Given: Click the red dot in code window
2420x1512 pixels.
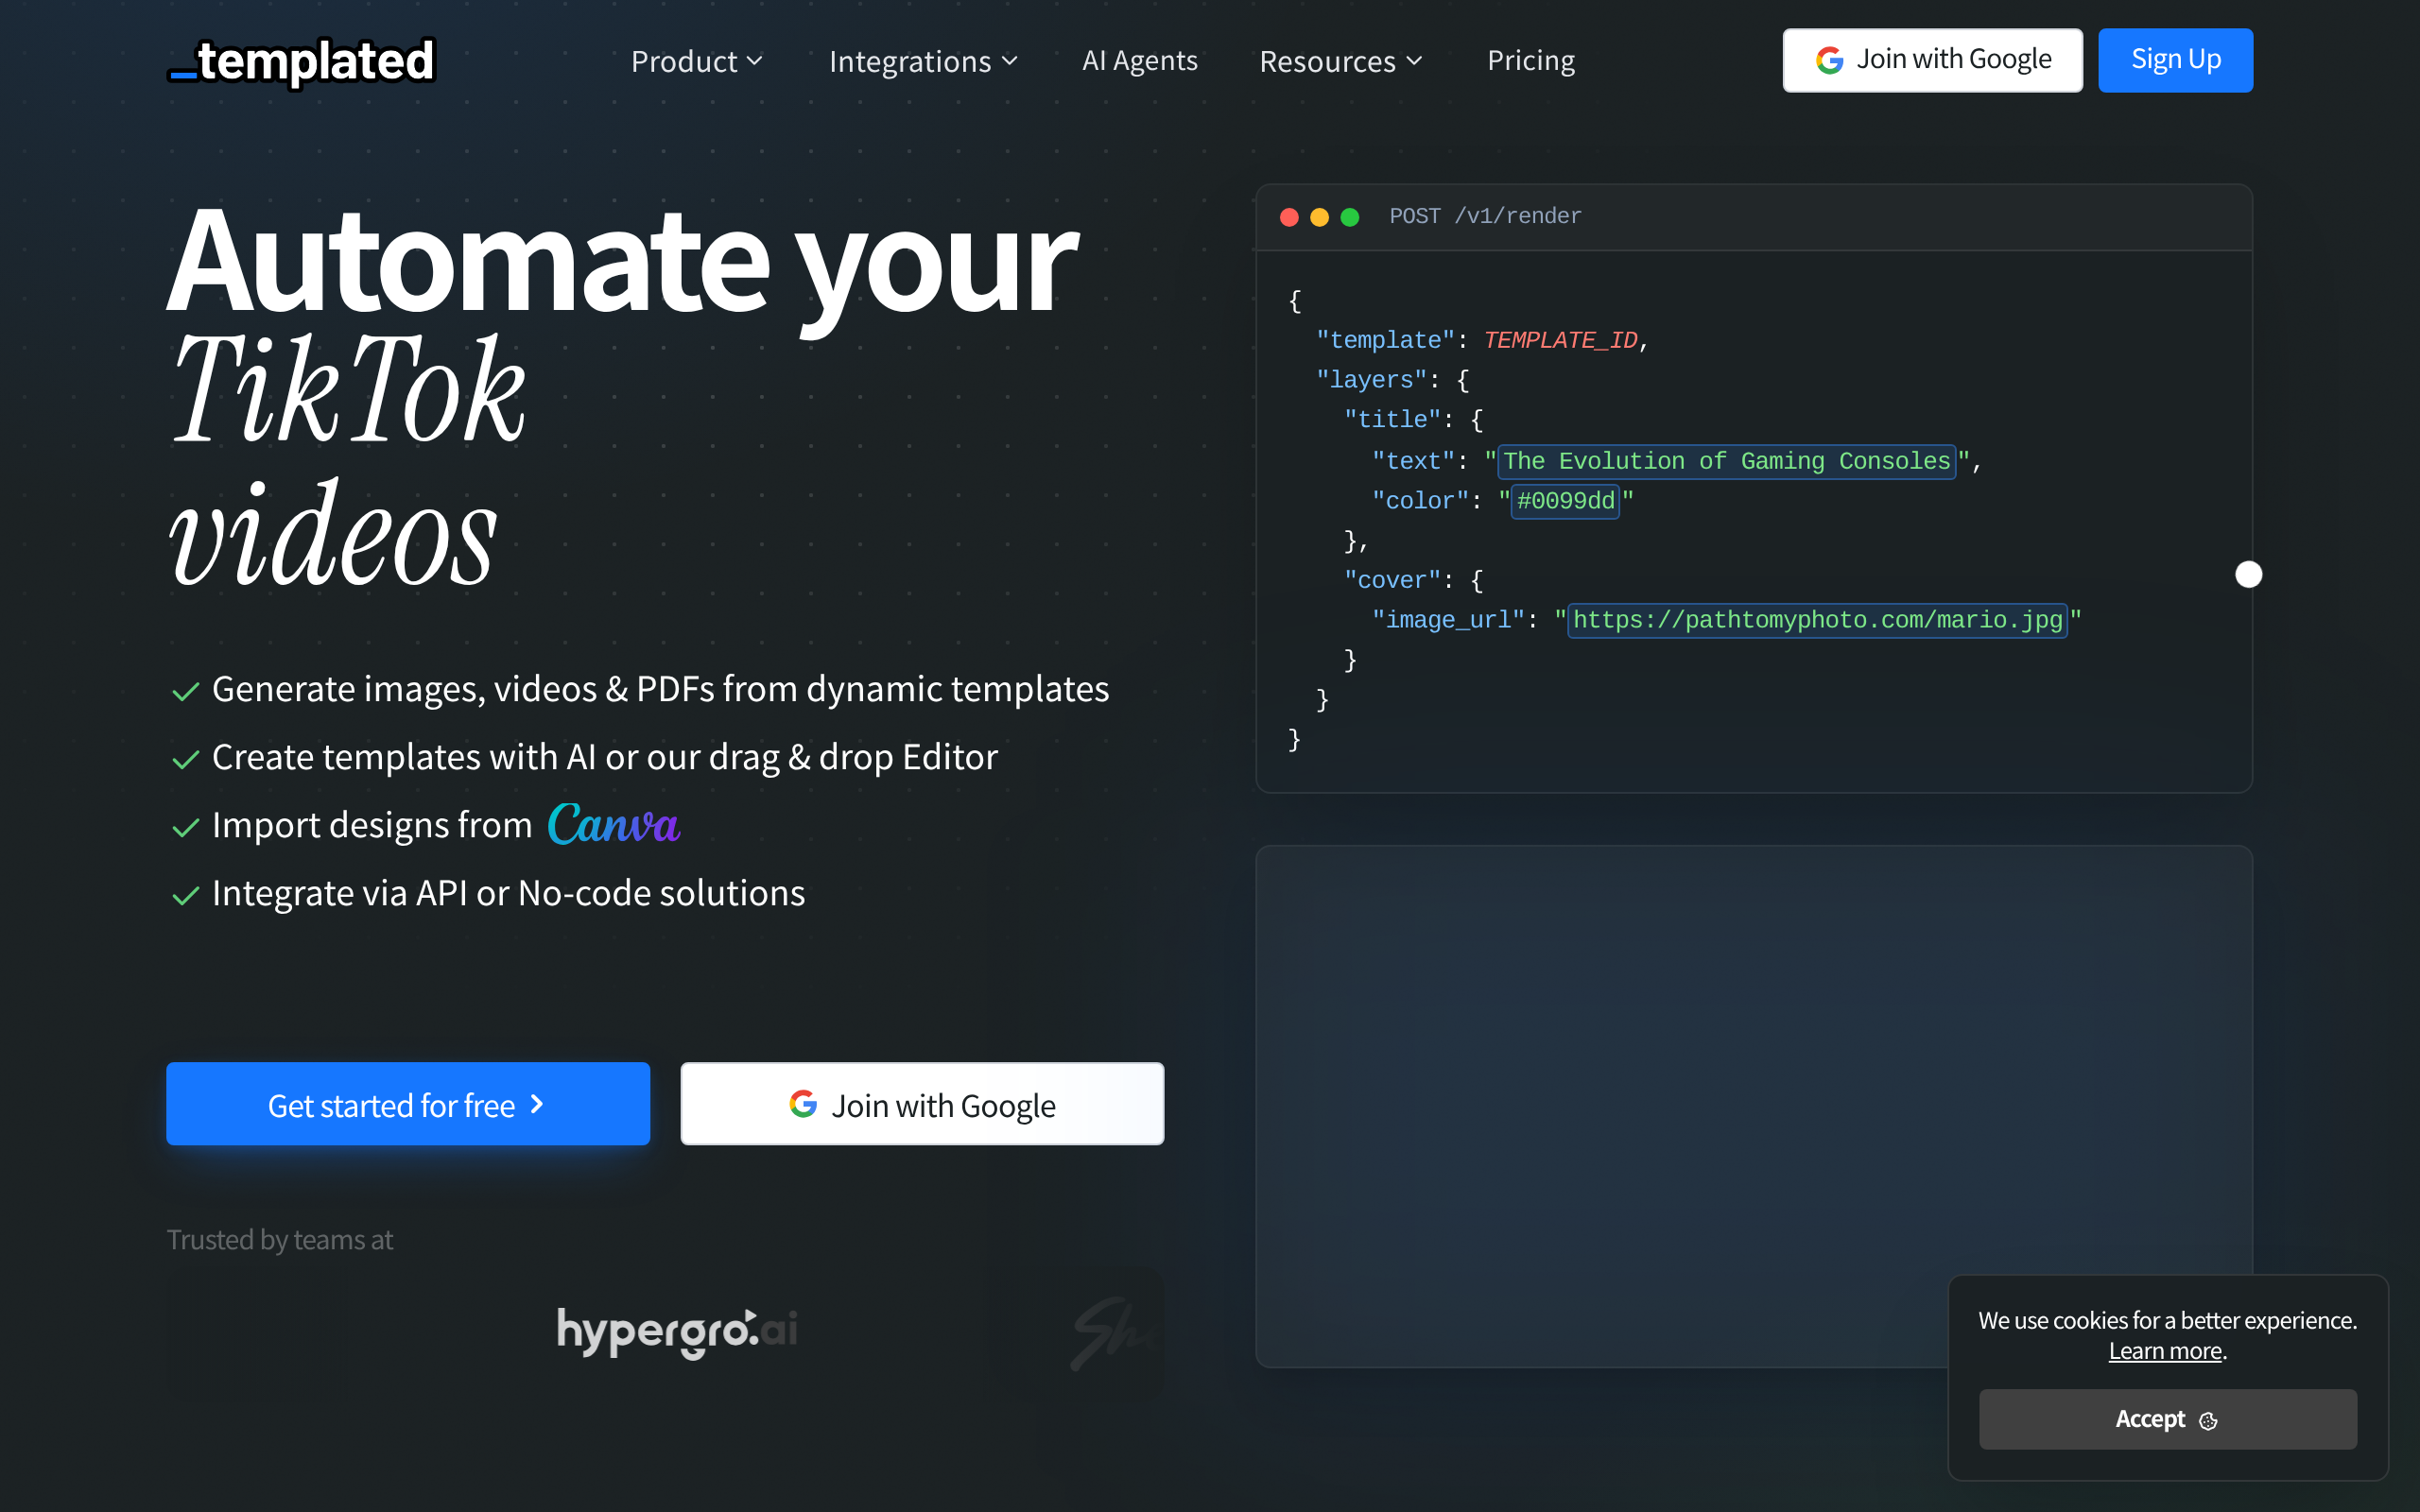Looking at the screenshot, I should point(1289,217).
